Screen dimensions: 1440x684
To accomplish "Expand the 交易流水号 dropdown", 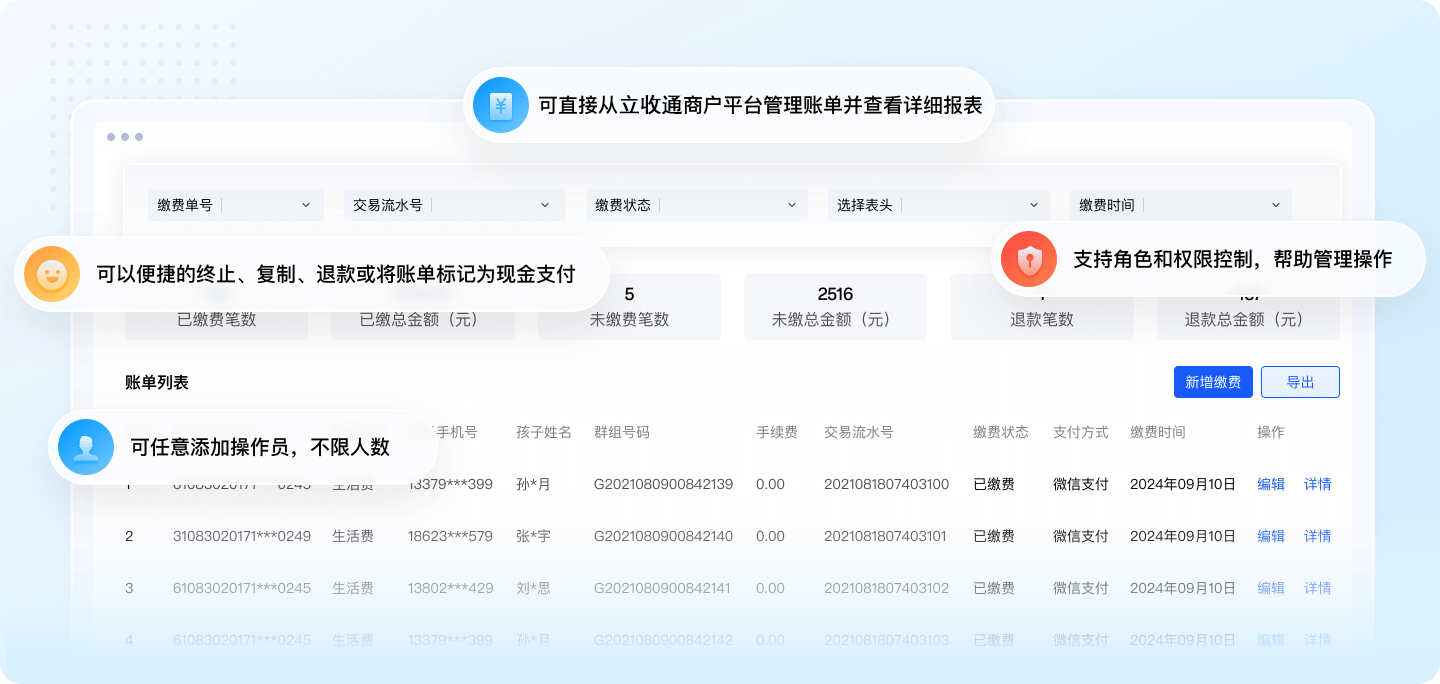I will coord(452,205).
